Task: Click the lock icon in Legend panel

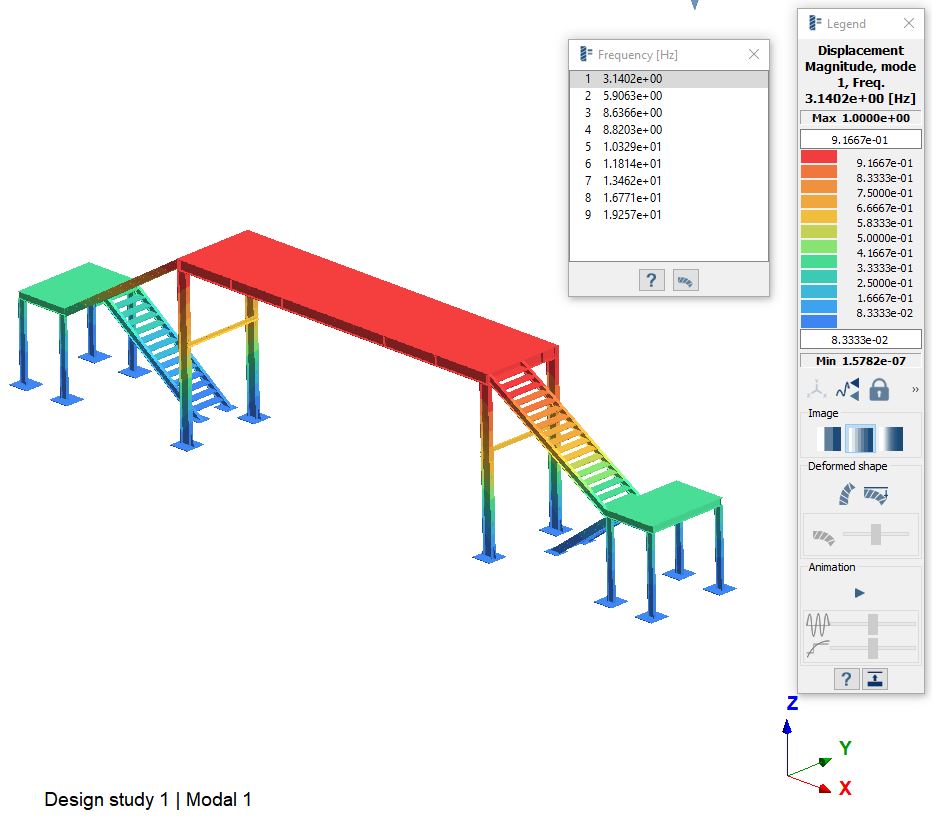Action: click(x=879, y=389)
